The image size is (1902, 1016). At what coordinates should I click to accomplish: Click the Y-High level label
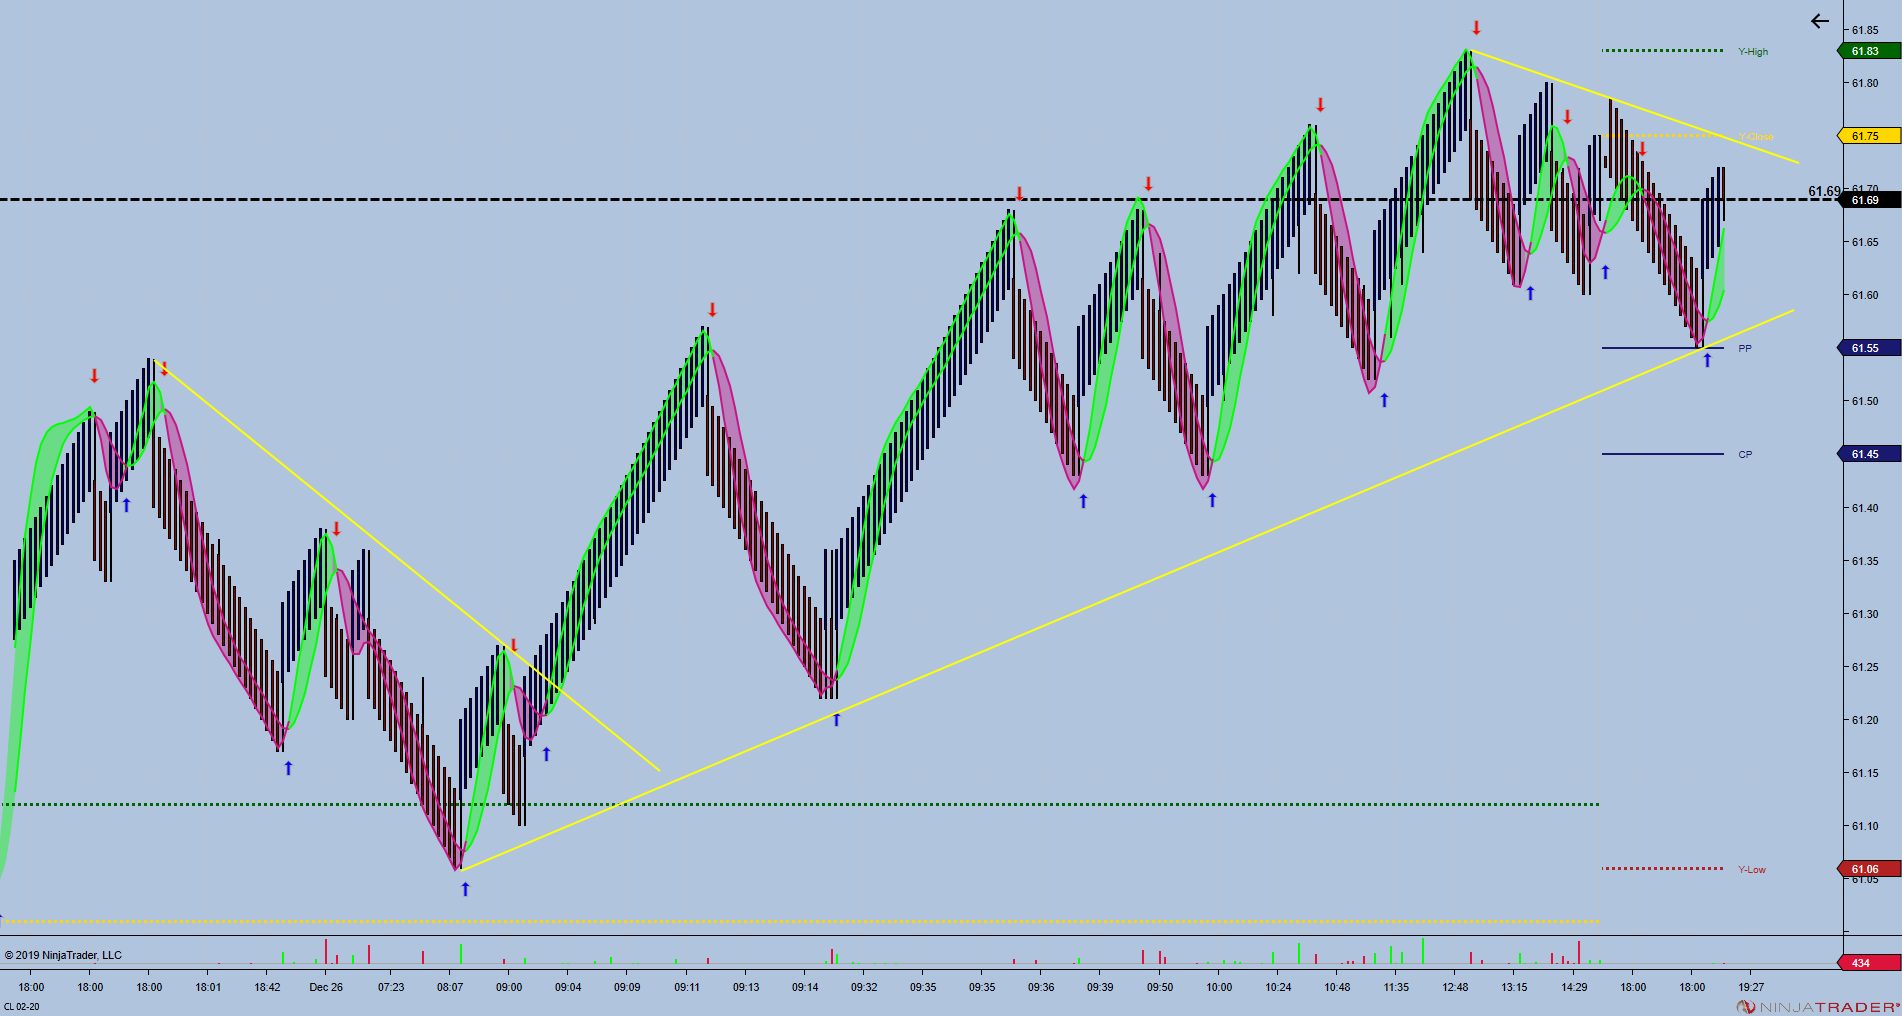point(1753,52)
